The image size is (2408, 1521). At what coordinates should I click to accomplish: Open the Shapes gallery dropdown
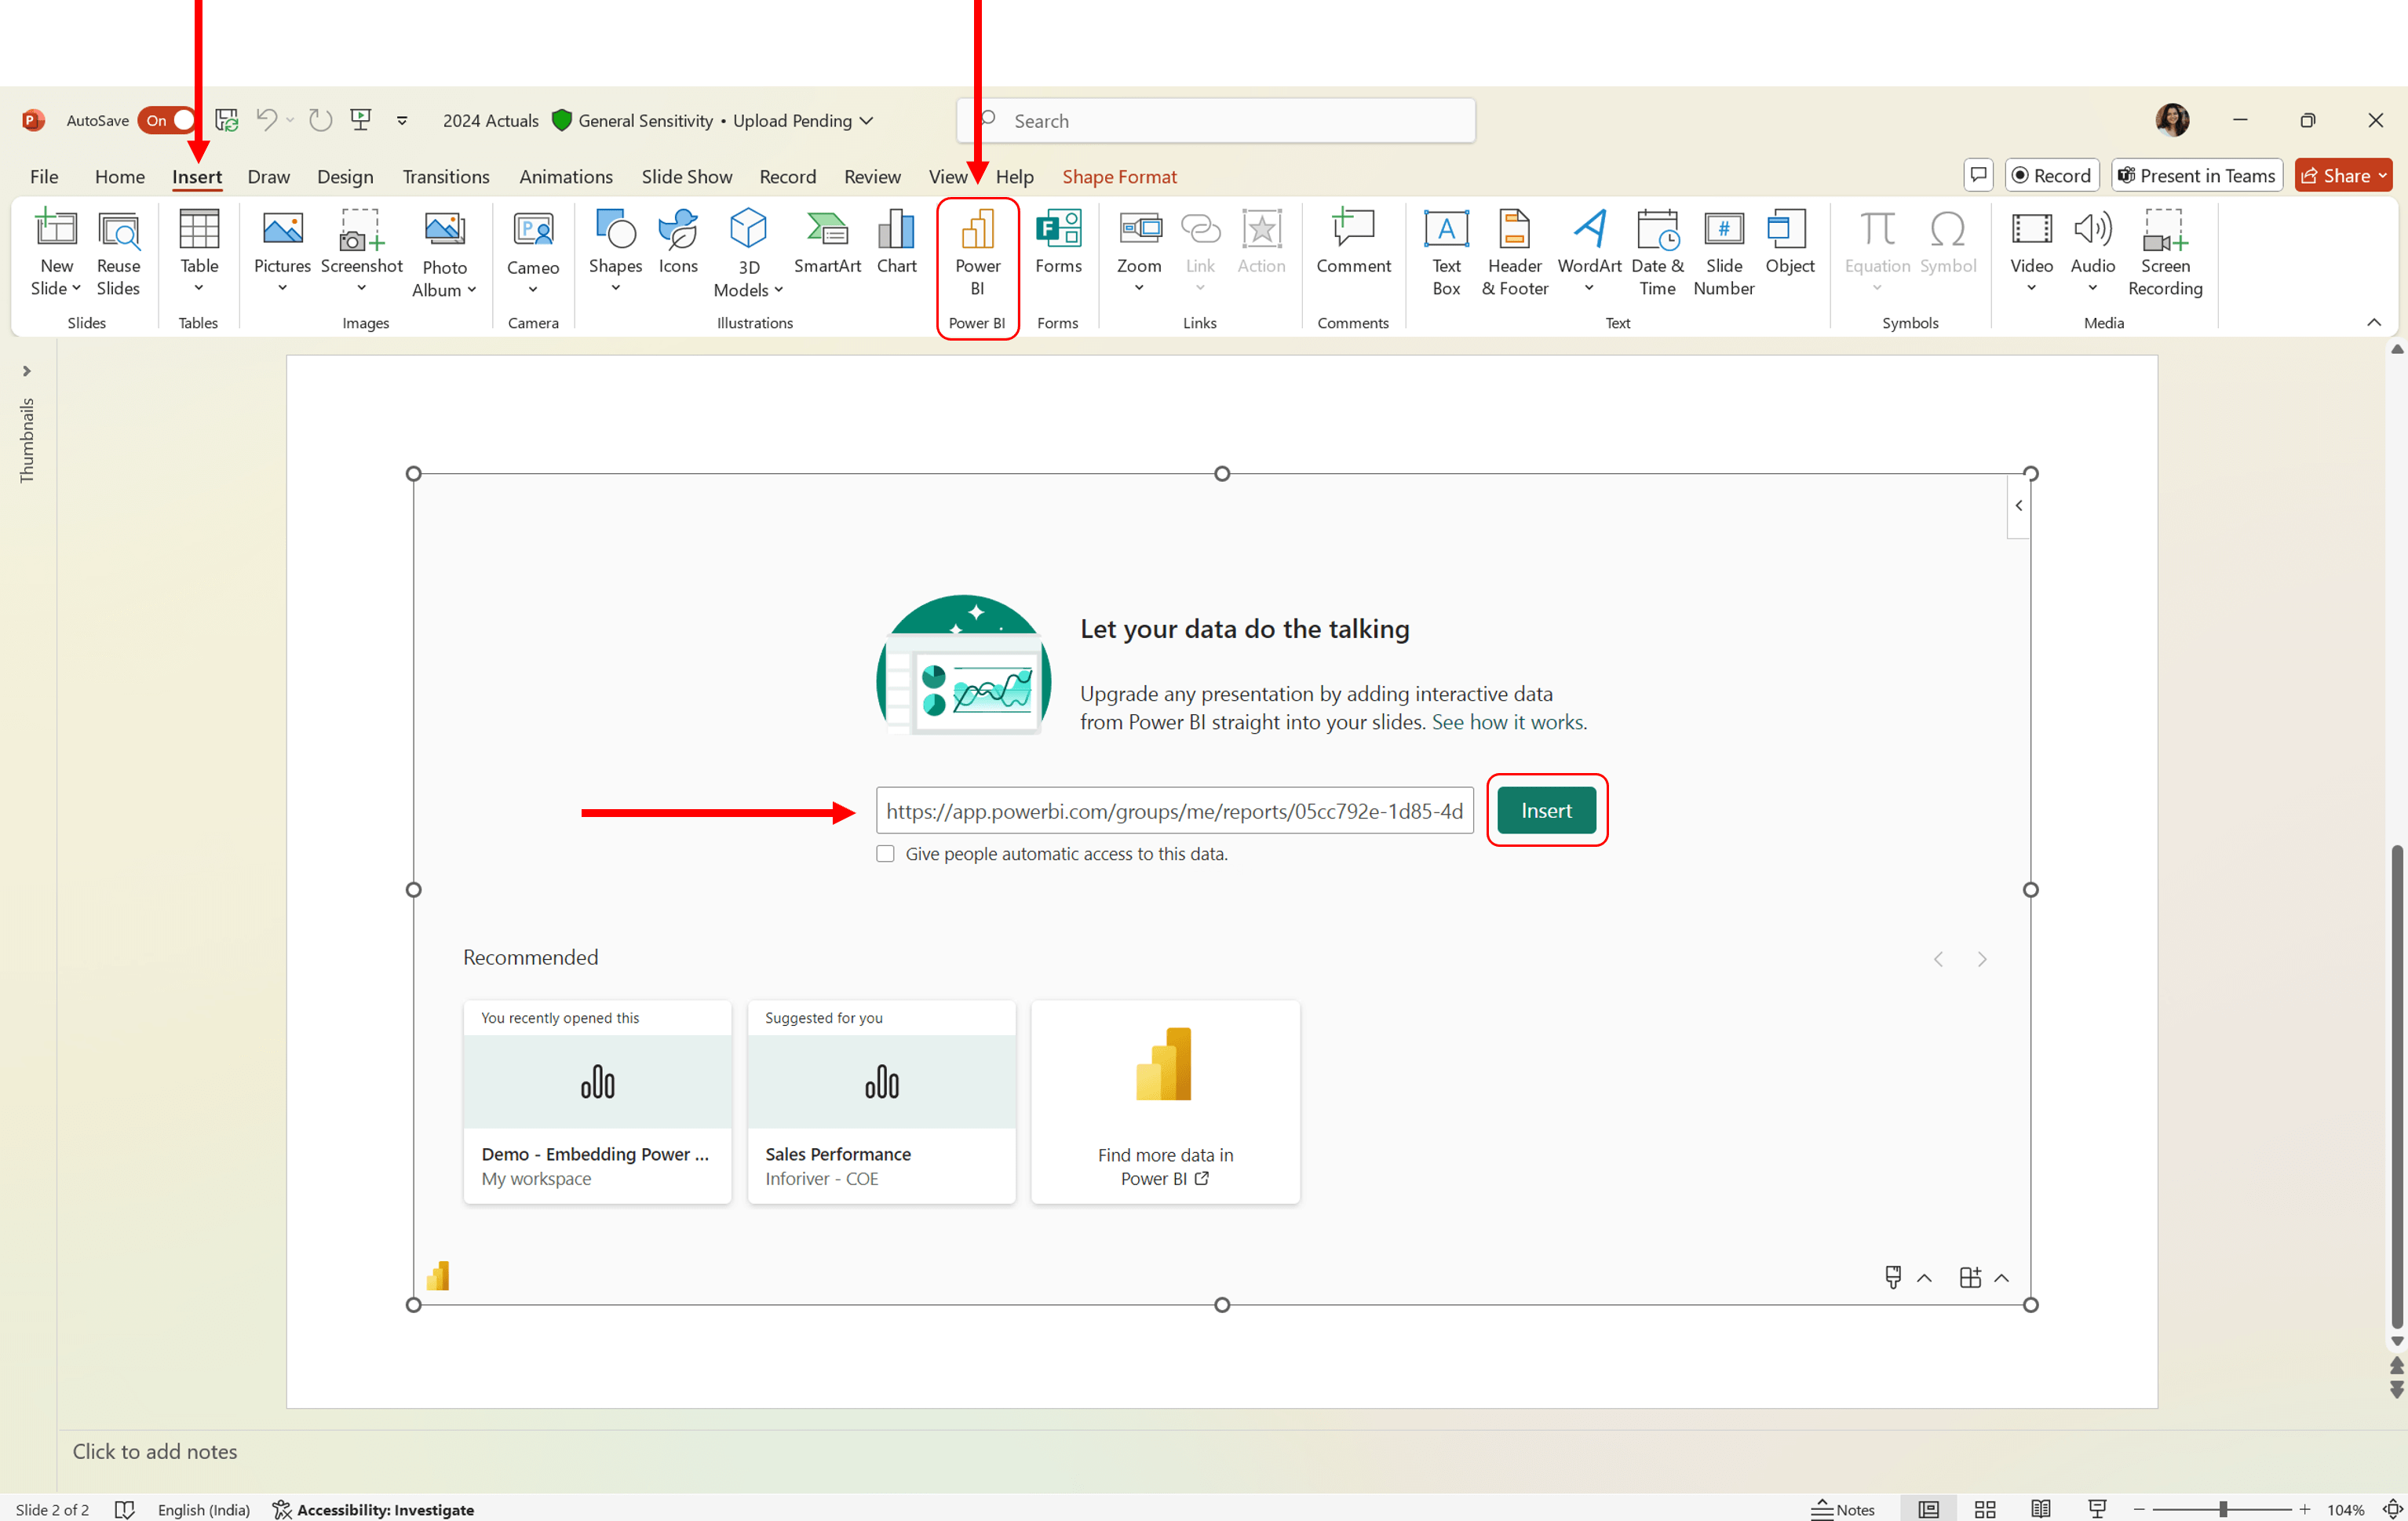[615, 288]
